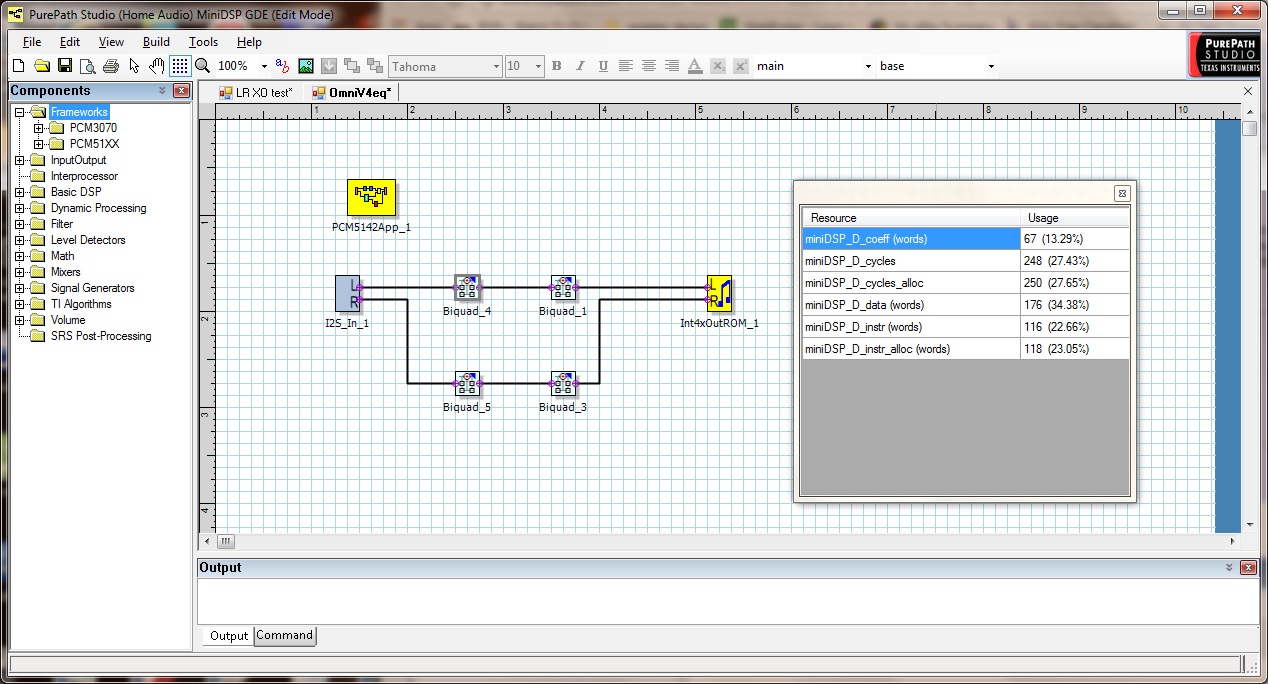The image size is (1268, 684).
Task: Select the Biquad_3 block
Action: pyautogui.click(x=563, y=384)
